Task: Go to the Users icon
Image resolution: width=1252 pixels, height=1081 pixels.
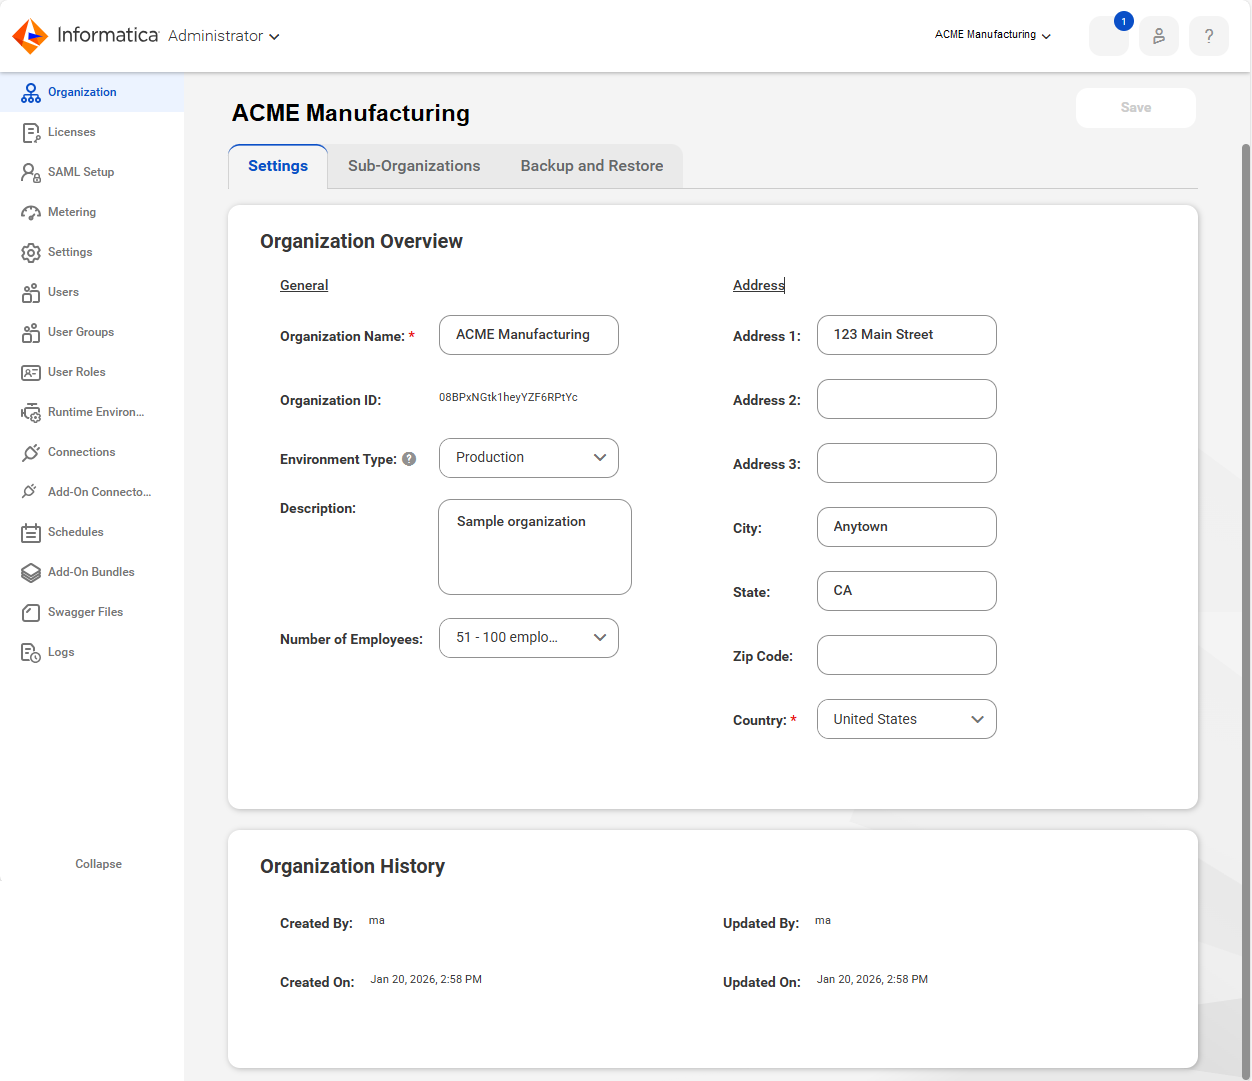Action: (x=31, y=293)
